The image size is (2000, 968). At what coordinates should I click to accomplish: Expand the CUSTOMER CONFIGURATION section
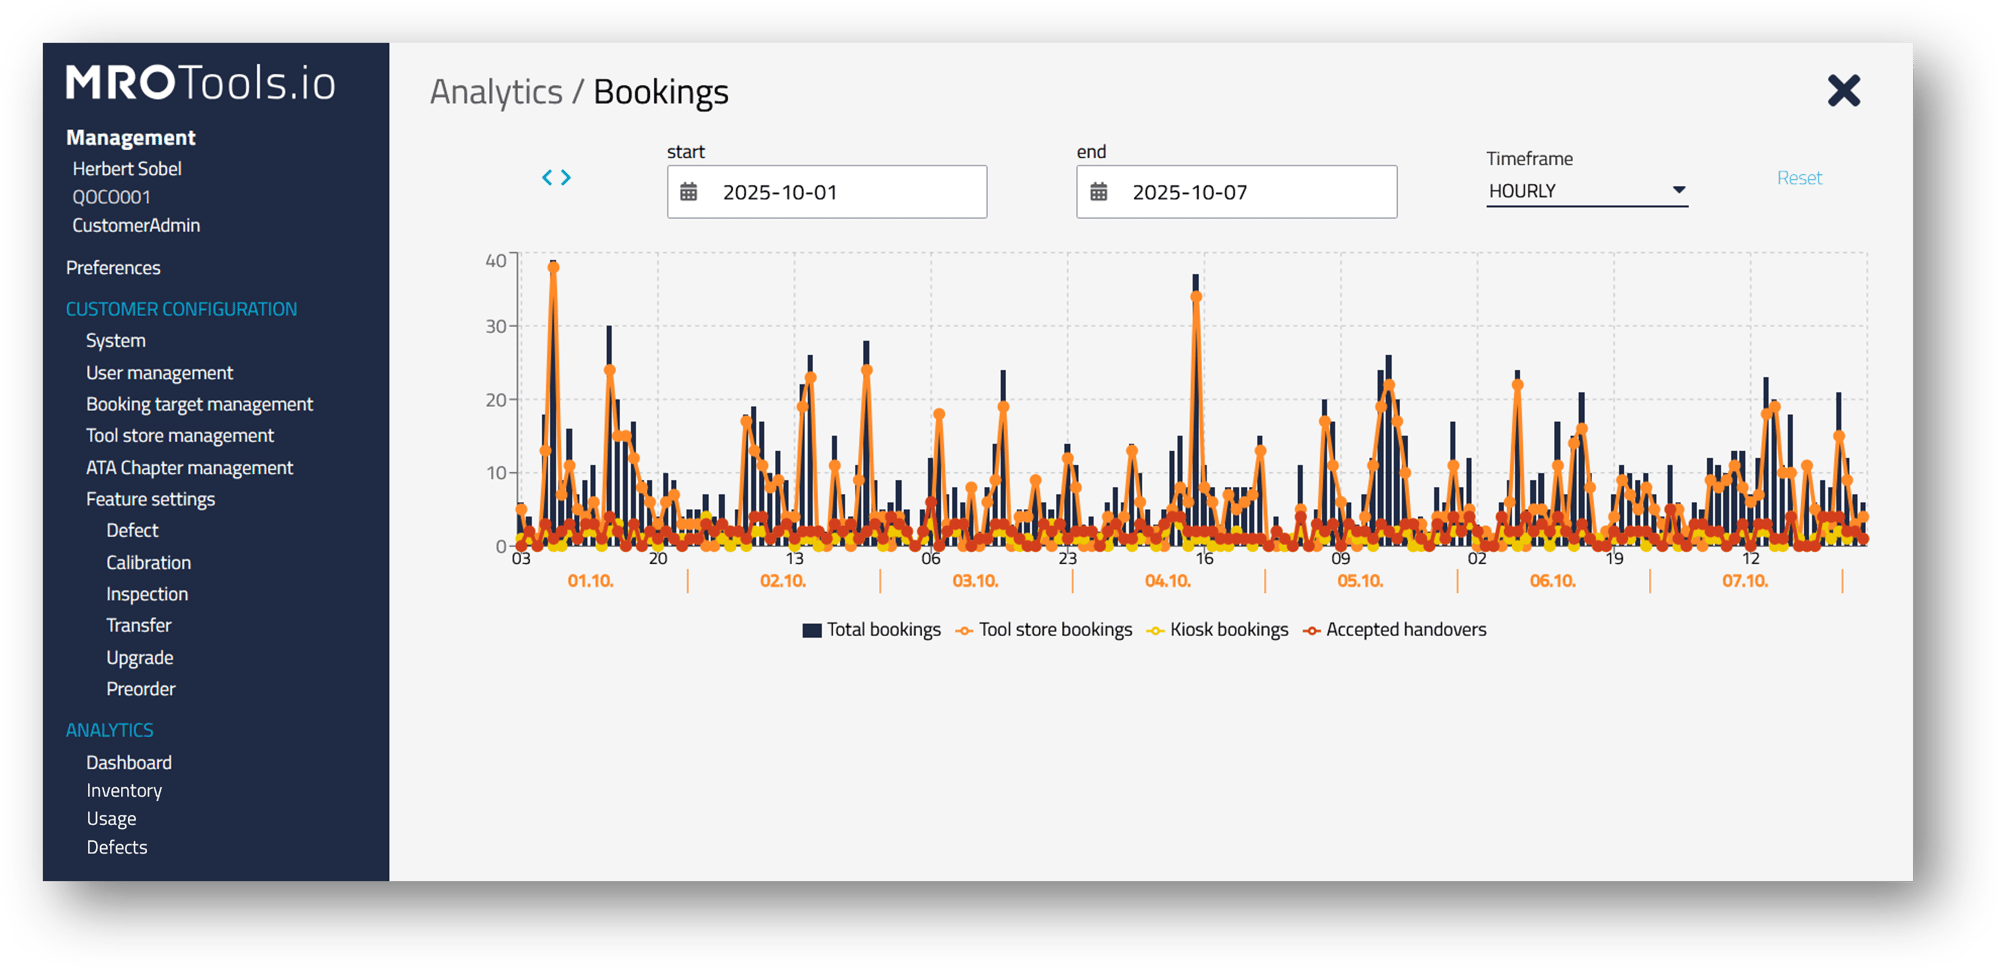tap(181, 308)
